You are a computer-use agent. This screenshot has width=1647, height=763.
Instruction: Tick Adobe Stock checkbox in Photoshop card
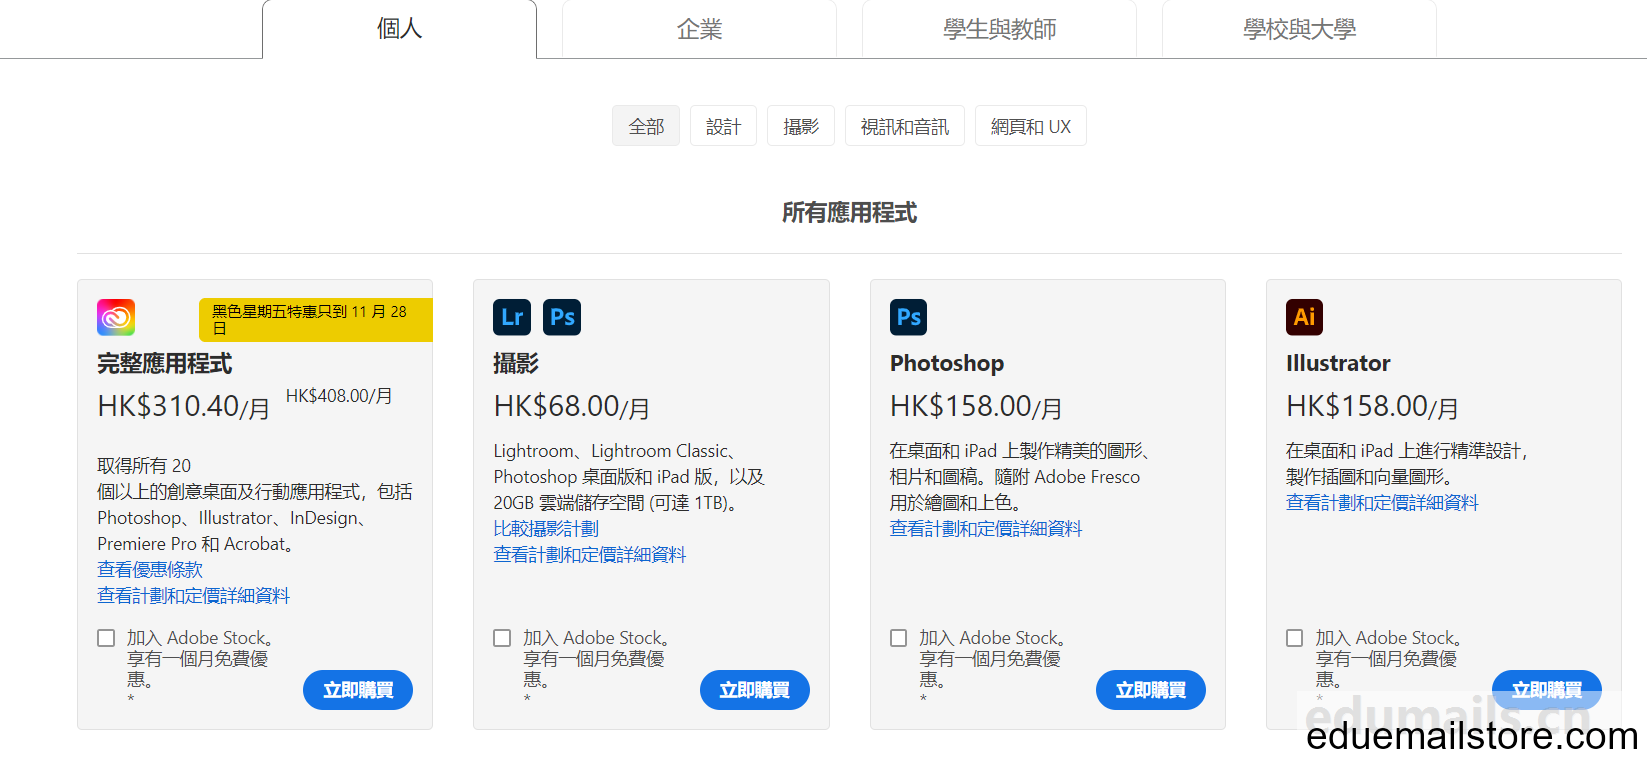(899, 638)
